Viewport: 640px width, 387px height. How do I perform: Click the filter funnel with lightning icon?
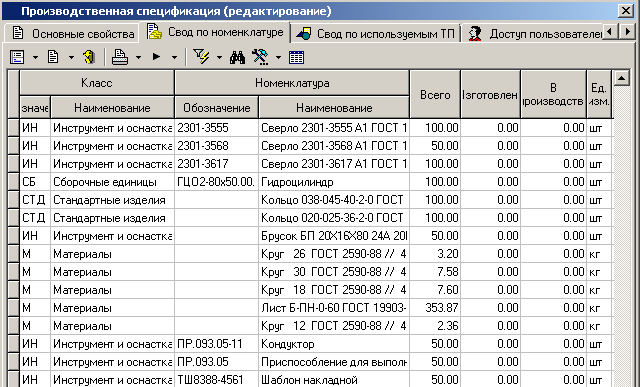pos(201,57)
